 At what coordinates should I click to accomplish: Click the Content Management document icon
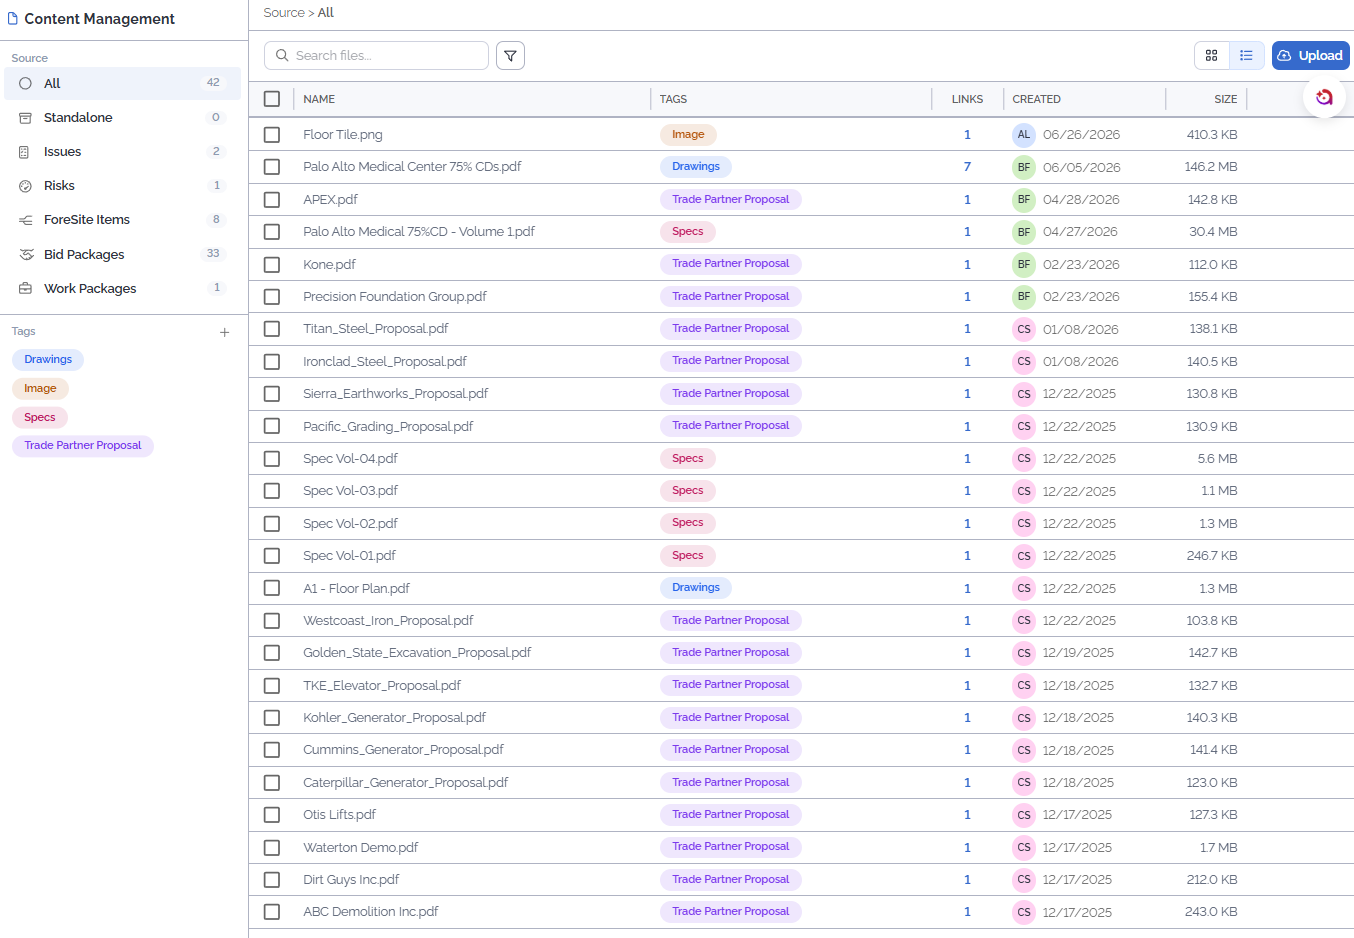(13, 19)
